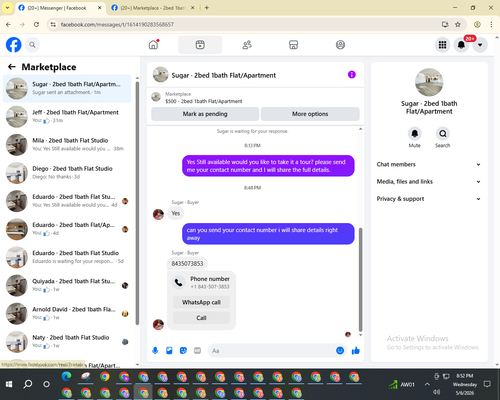
Task: Click More options button
Action: tap(310, 114)
